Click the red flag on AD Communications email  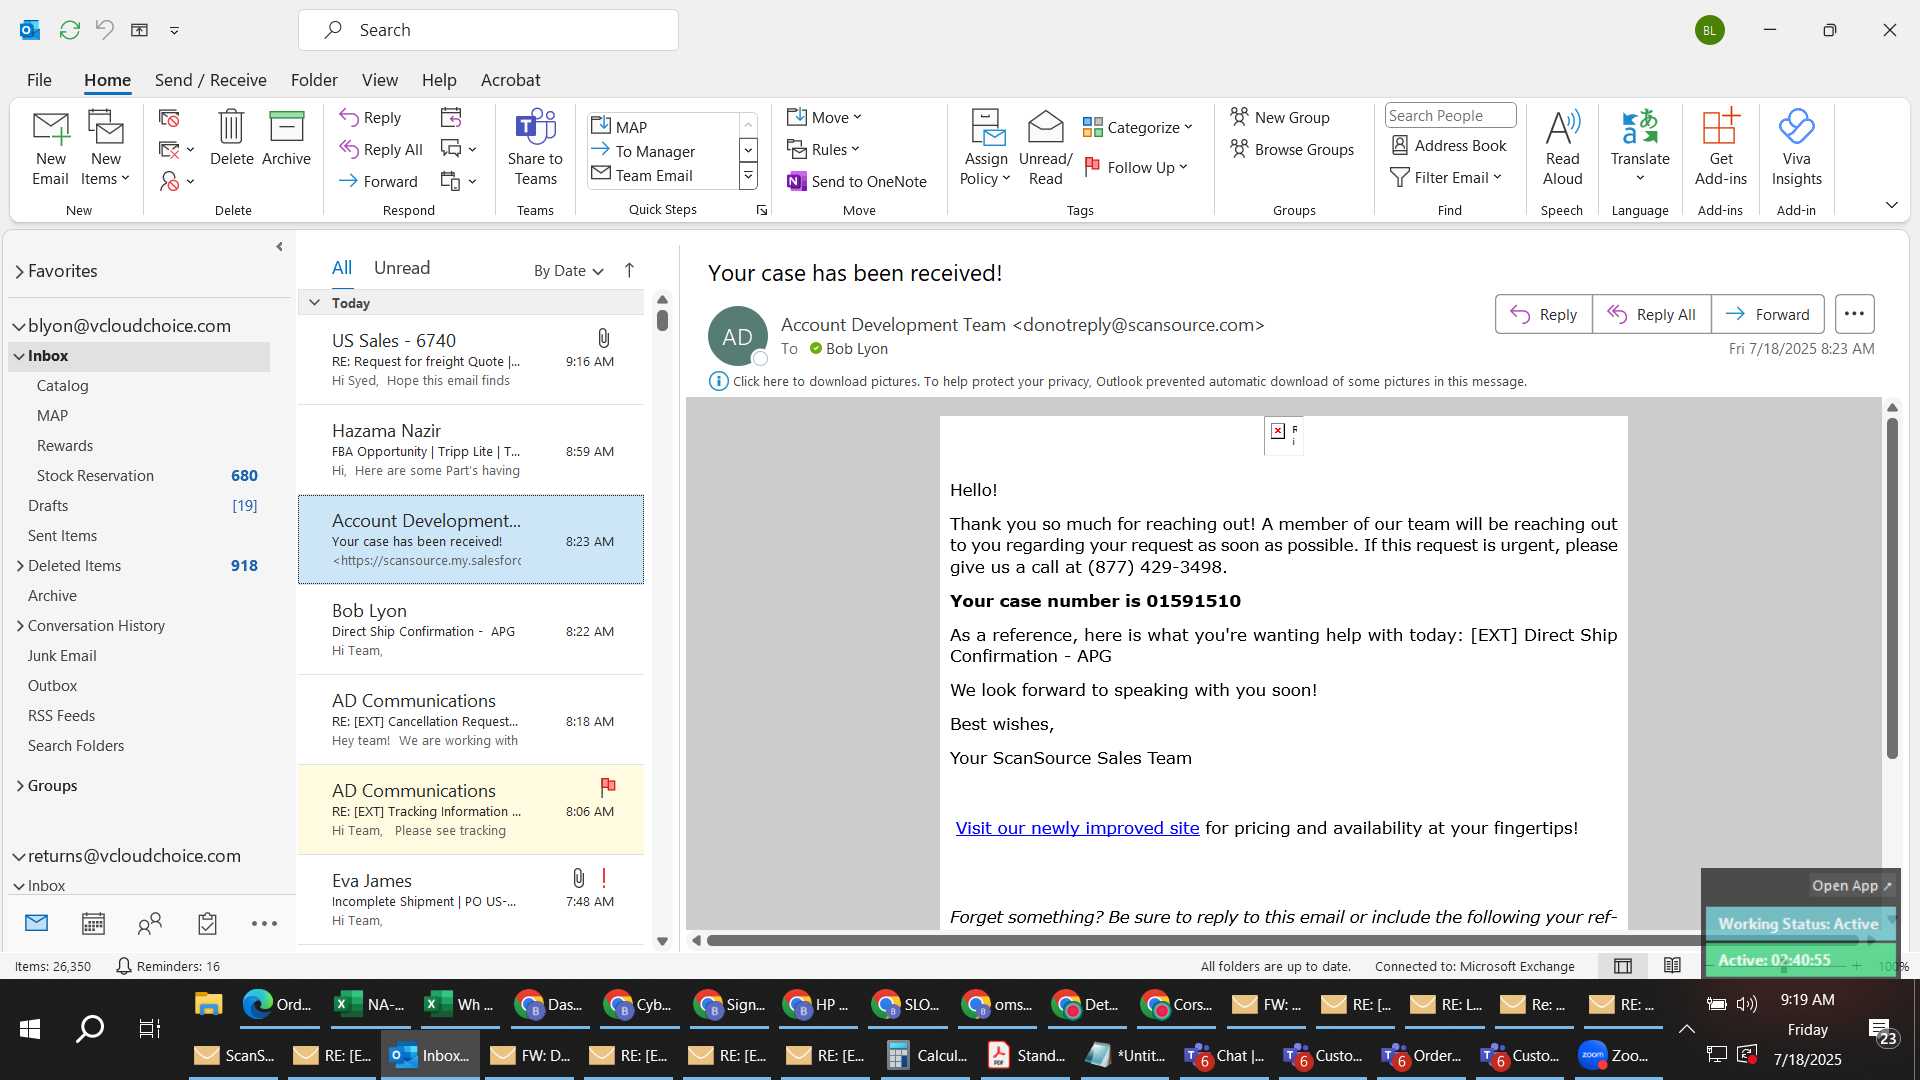(x=607, y=786)
